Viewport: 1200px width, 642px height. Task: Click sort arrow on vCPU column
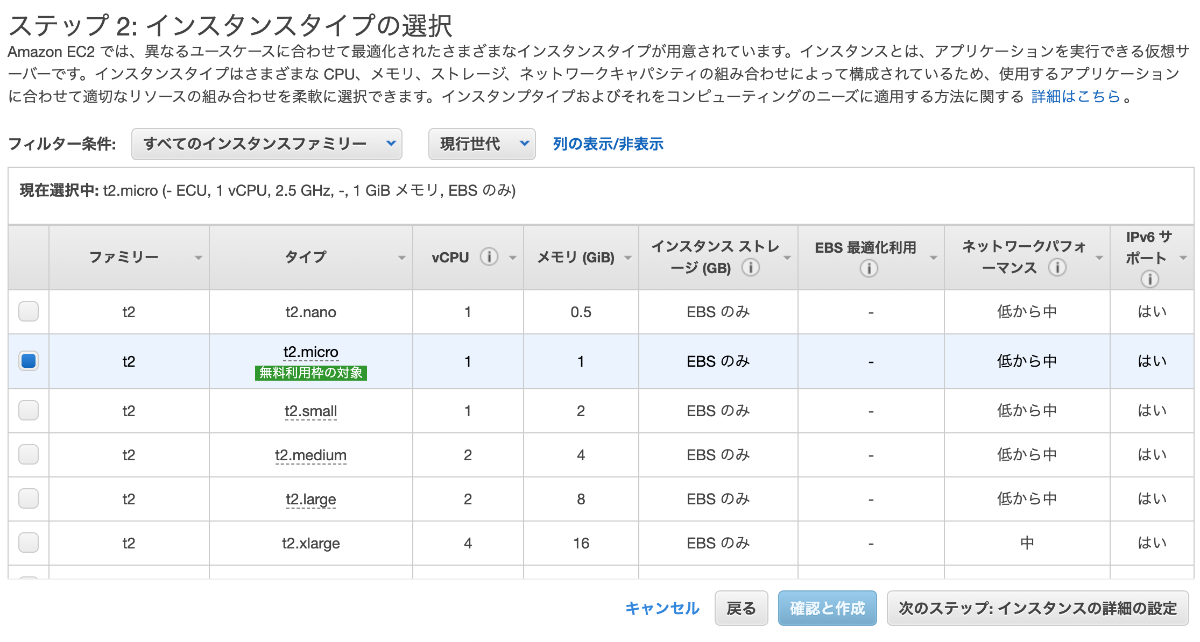[512, 259]
